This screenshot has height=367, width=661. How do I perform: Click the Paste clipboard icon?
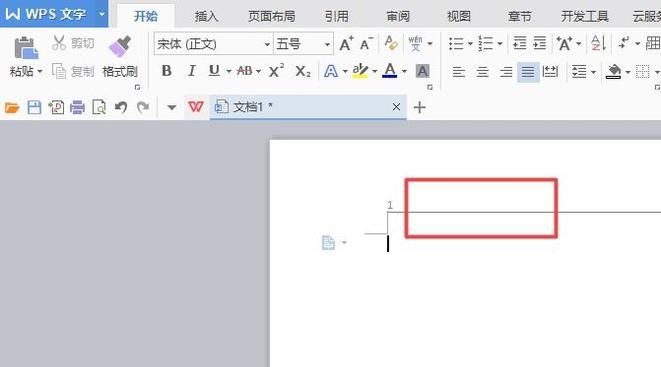[x=26, y=48]
